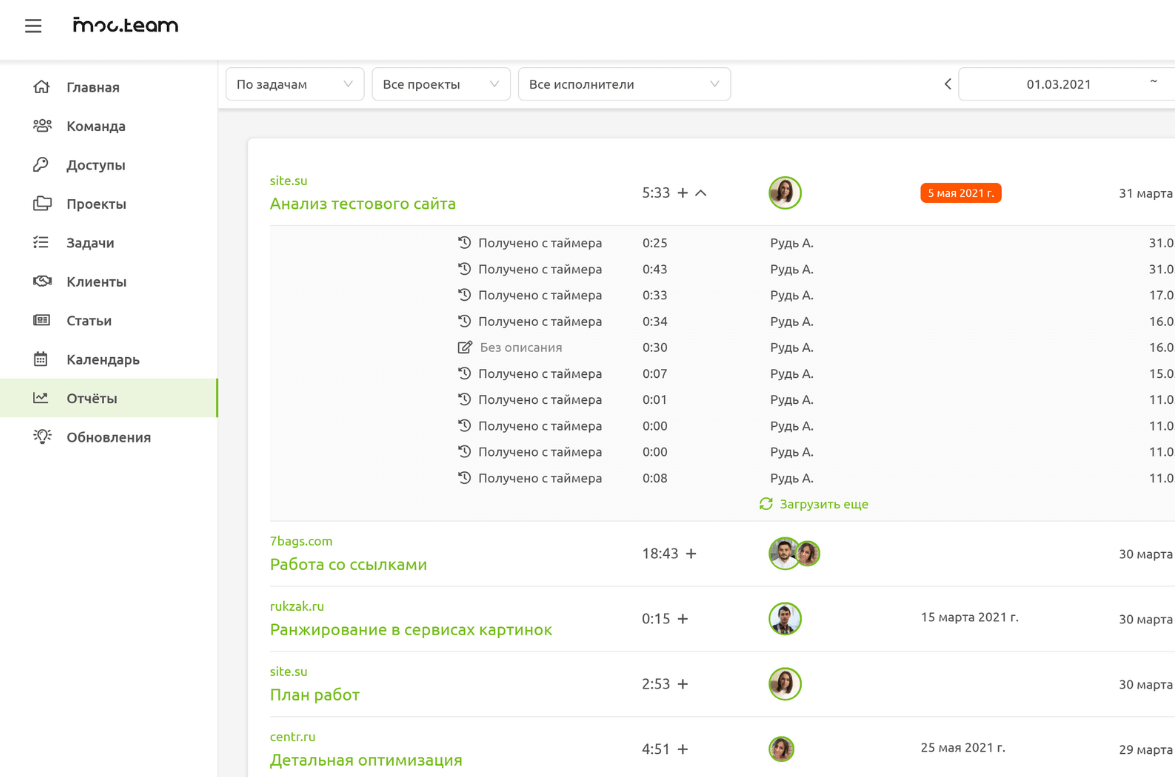Select the Задачи list icon
Viewport: 1175px width, 777px height.
[41, 242]
